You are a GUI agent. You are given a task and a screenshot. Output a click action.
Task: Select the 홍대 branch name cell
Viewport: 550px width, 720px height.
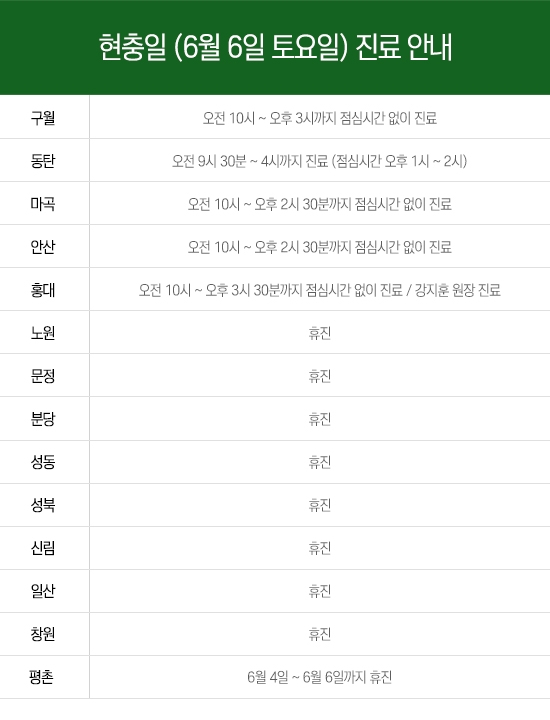tap(43, 290)
